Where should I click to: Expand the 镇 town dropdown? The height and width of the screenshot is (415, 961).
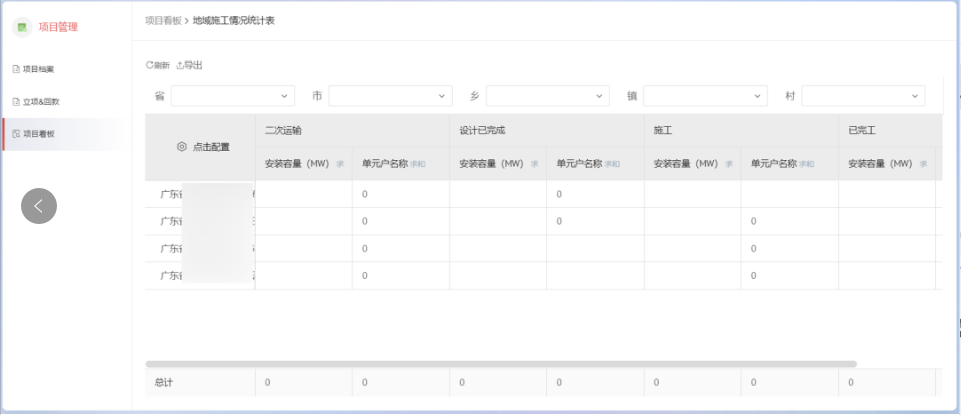tap(704, 95)
